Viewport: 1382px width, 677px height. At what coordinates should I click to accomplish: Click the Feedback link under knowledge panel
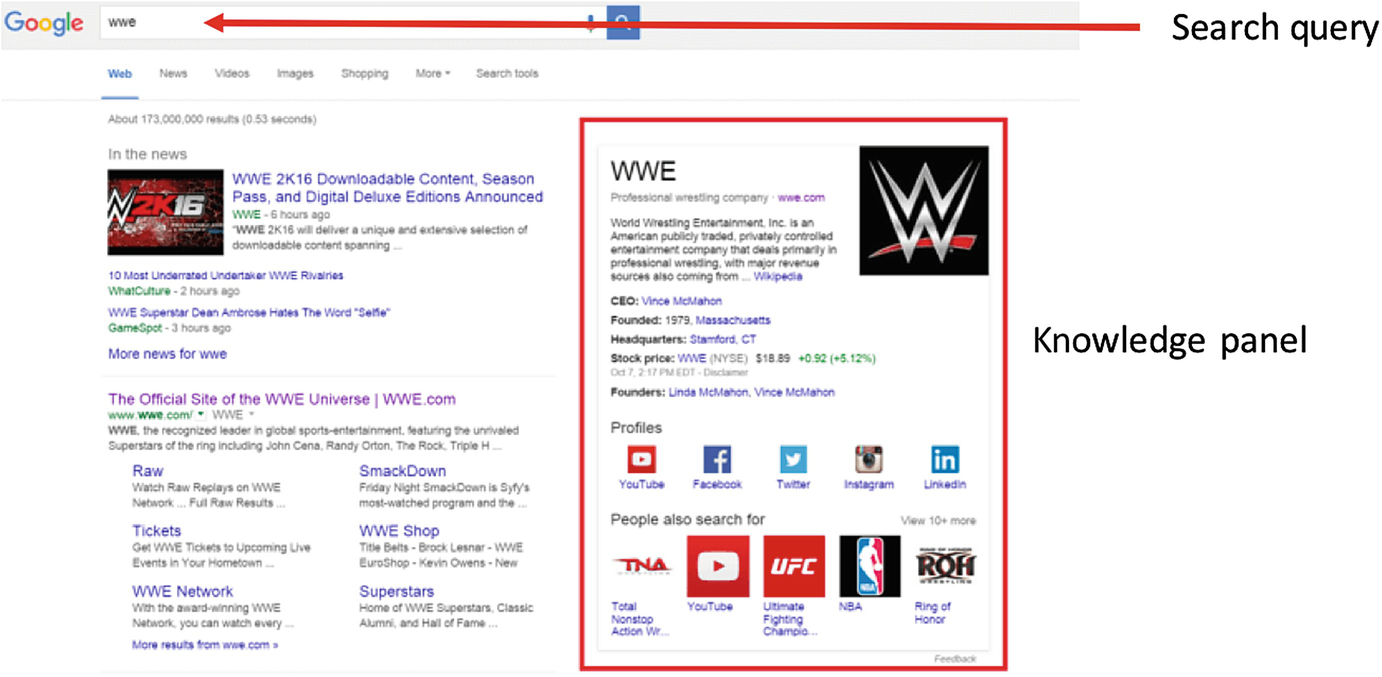tap(955, 660)
